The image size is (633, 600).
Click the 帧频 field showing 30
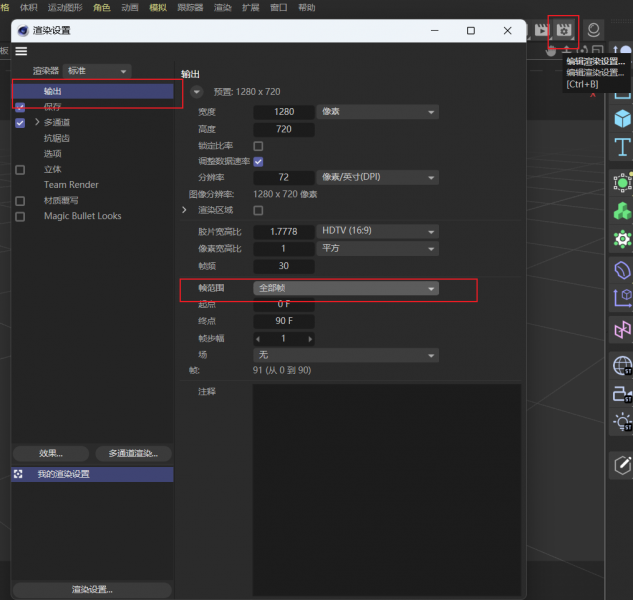pos(284,266)
